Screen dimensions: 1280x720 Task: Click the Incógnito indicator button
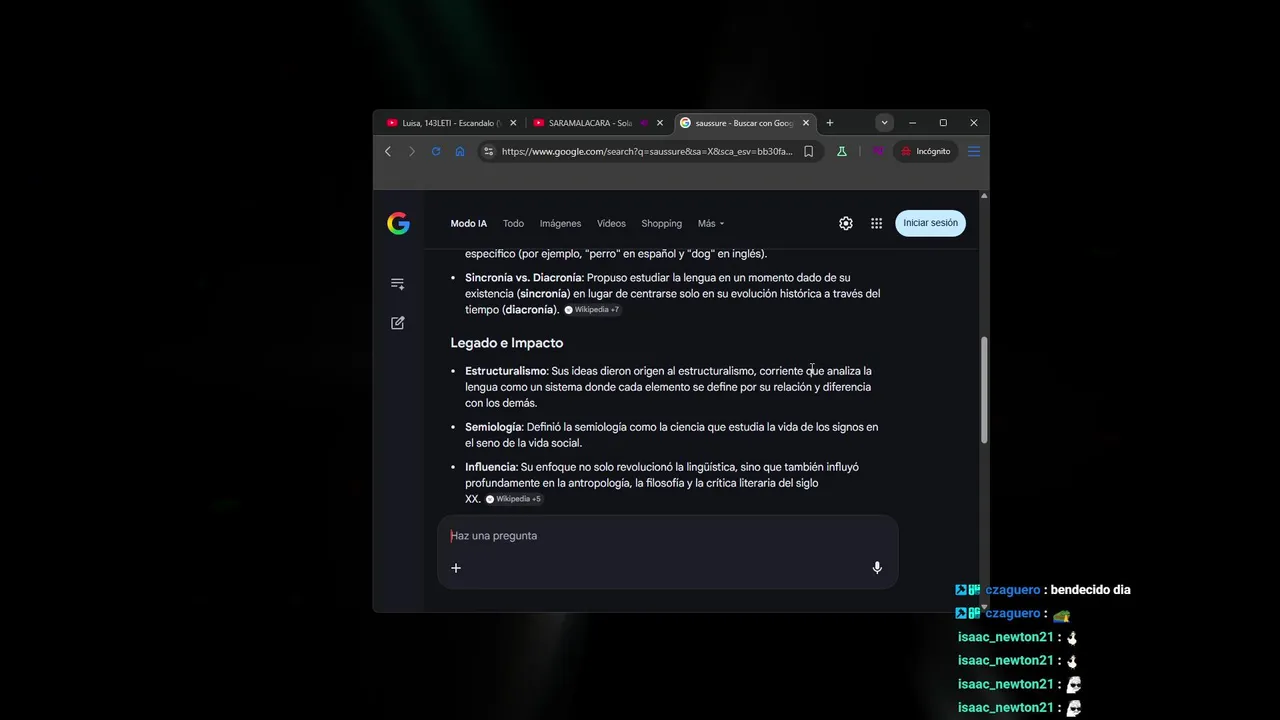coord(926,151)
